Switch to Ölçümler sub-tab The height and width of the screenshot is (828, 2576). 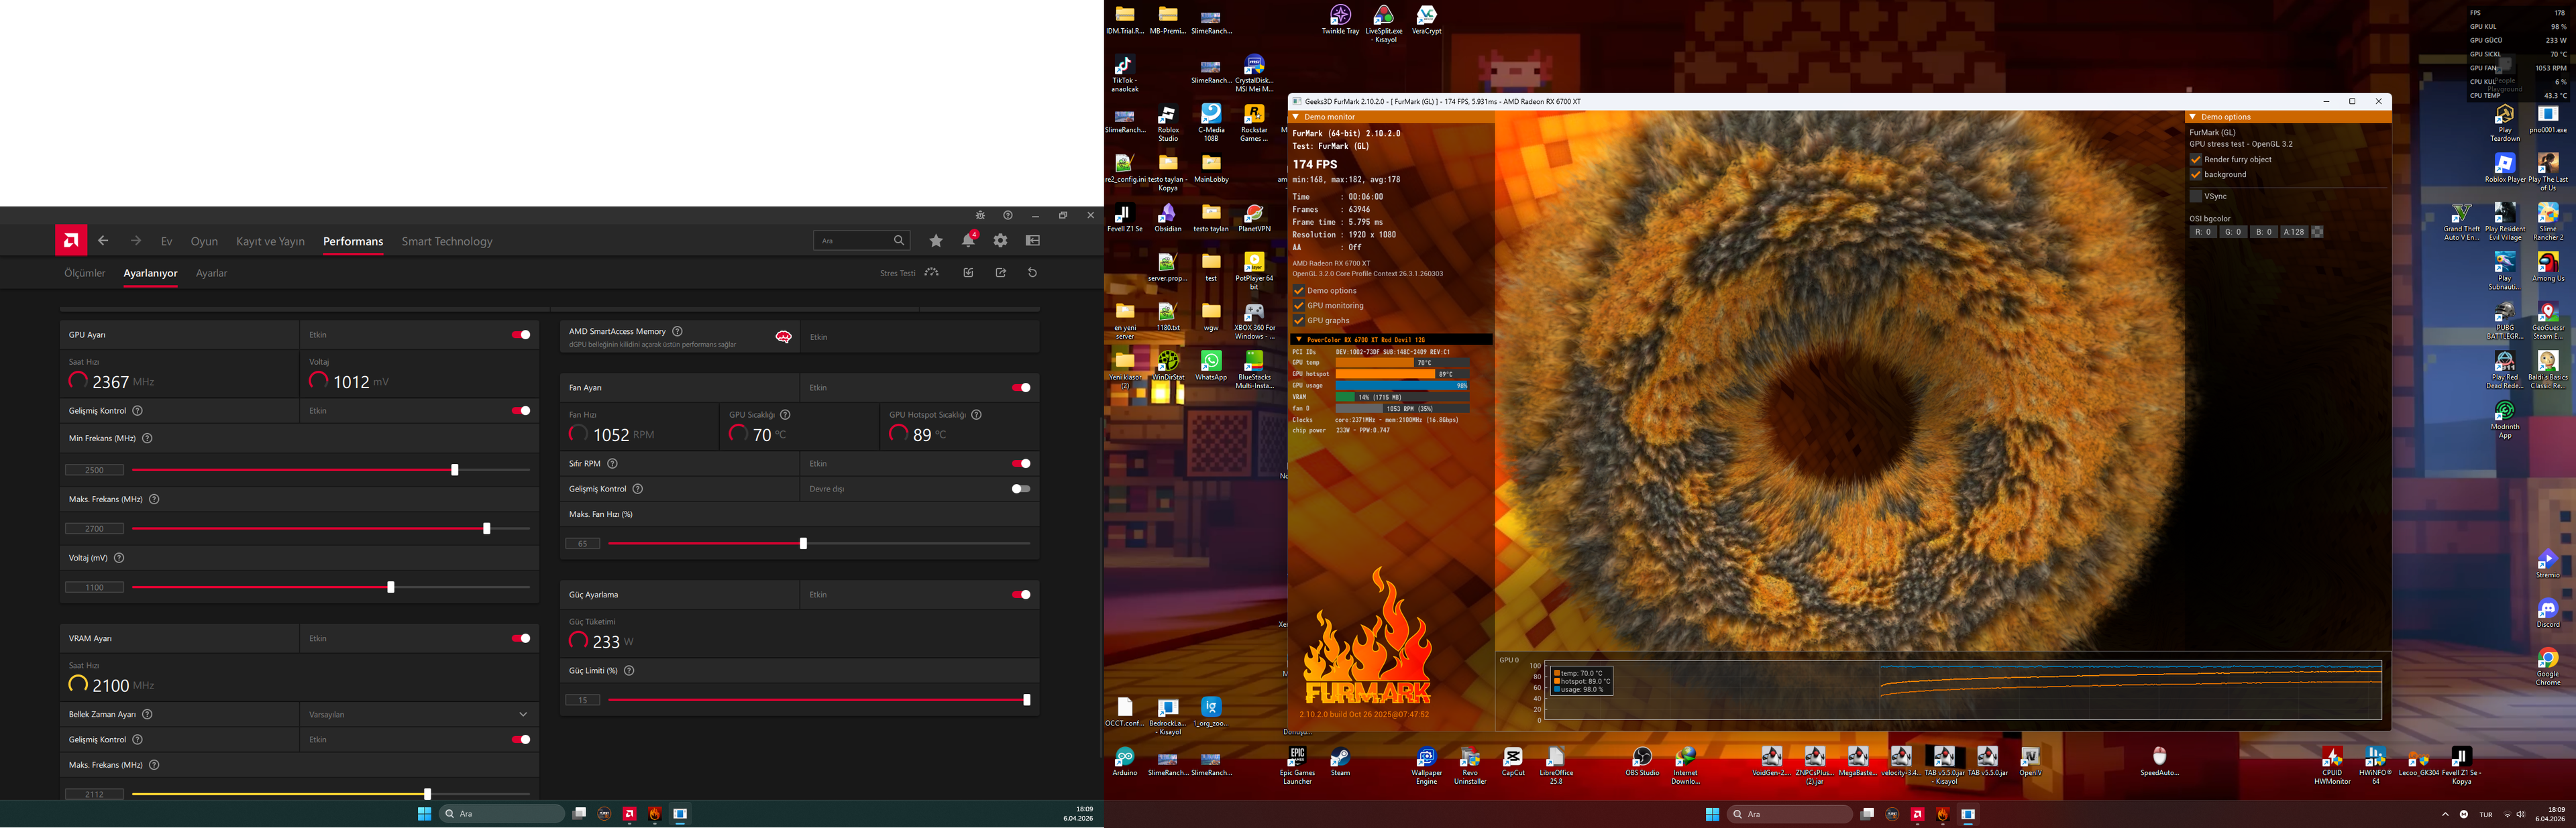click(85, 273)
